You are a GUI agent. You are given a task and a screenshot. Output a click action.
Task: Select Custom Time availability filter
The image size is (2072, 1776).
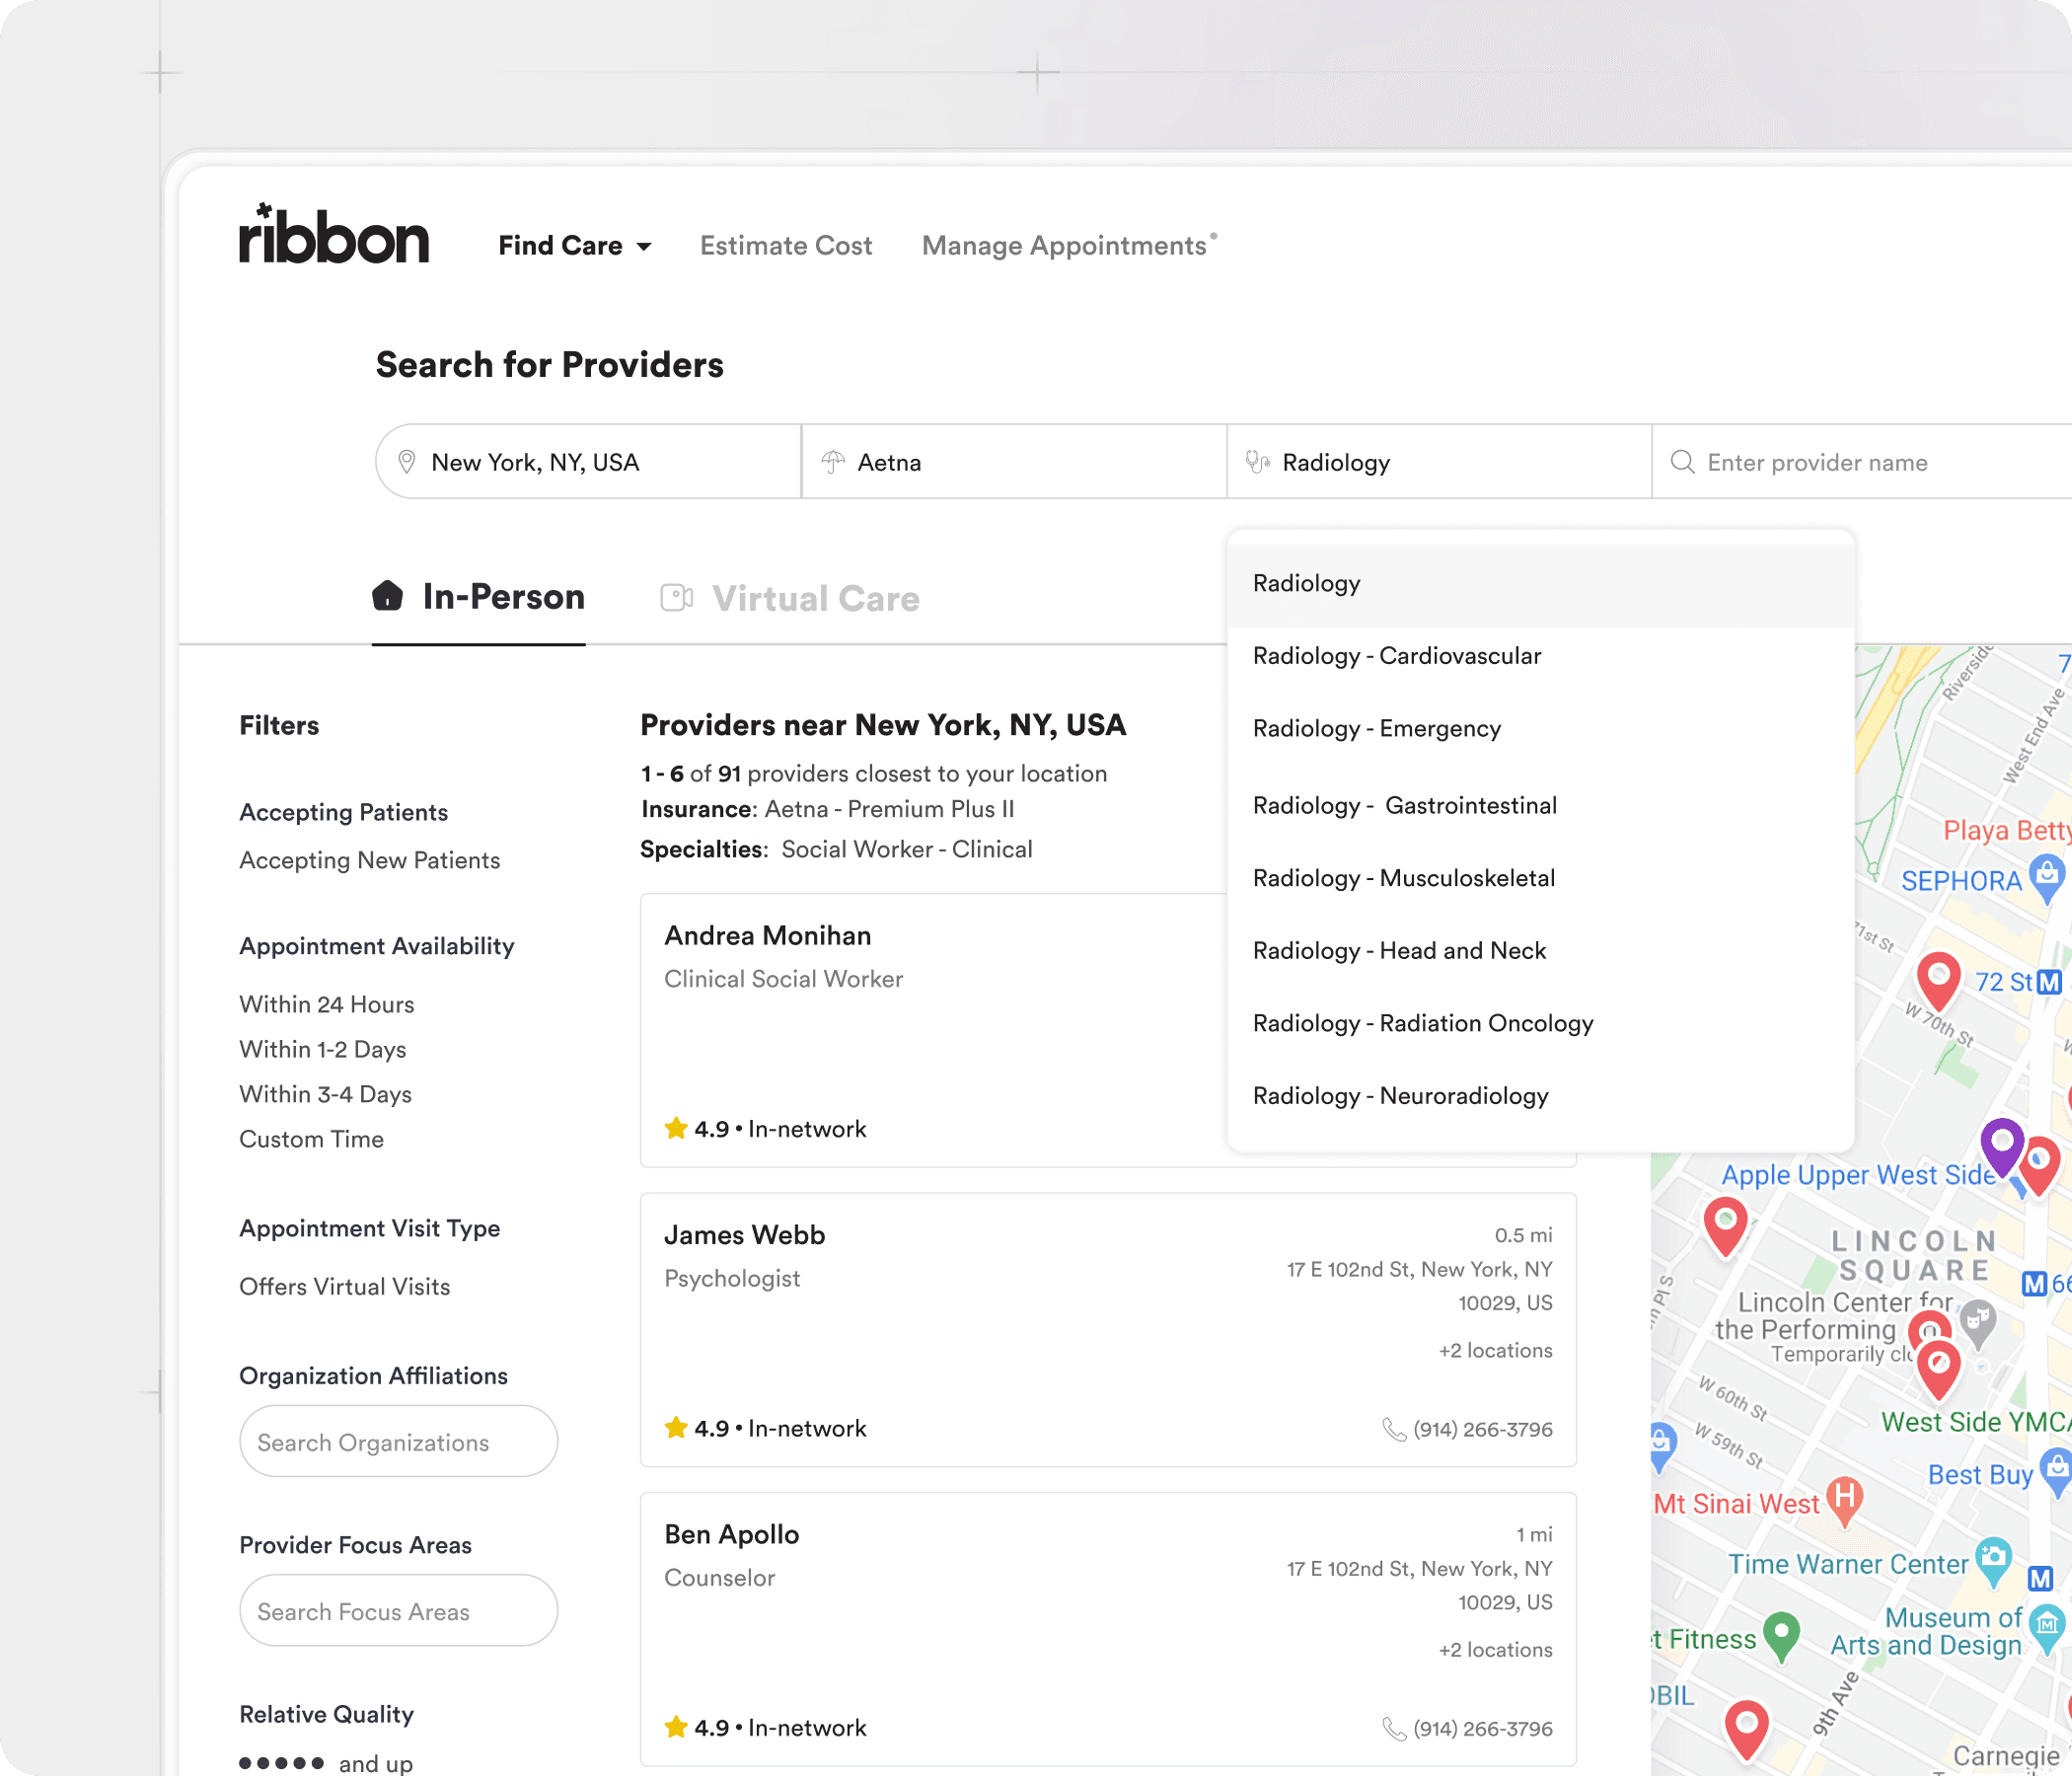(x=312, y=1139)
